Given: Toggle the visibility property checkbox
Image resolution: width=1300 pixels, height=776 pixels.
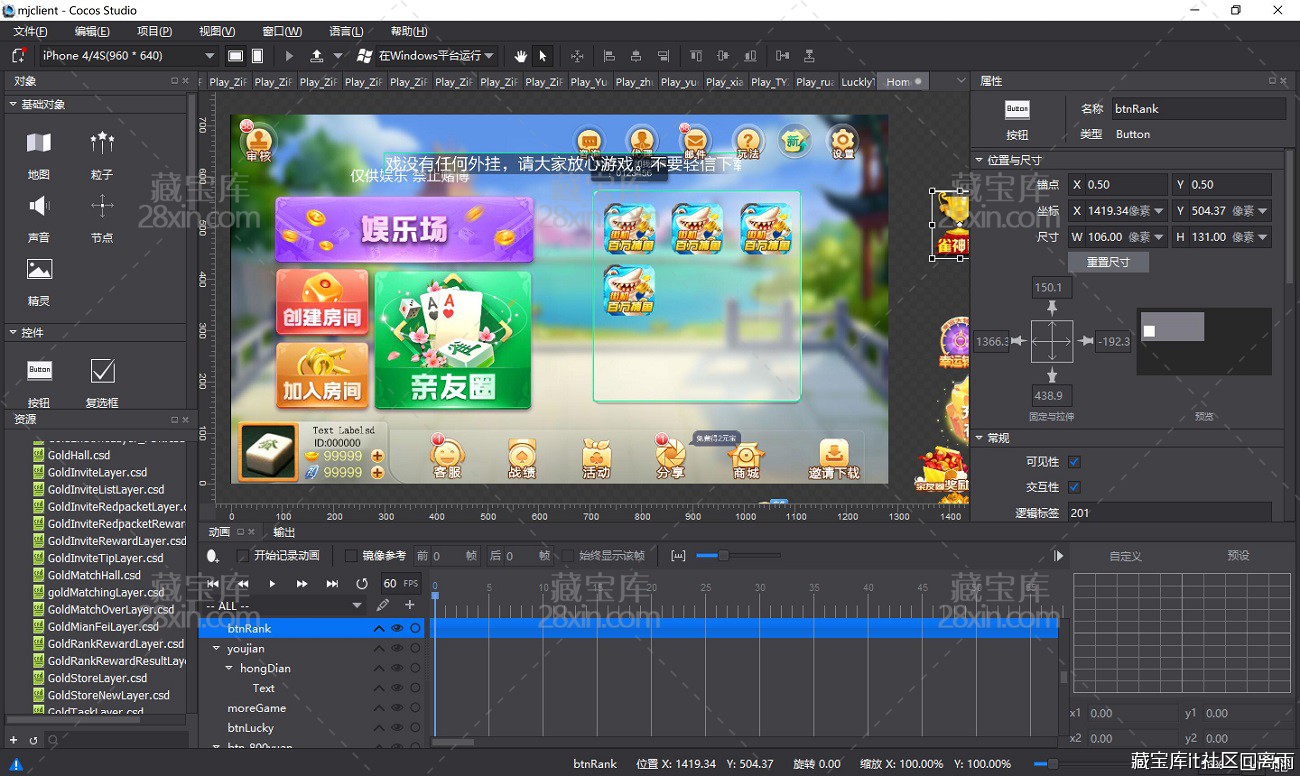Looking at the screenshot, I should coord(1074,462).
